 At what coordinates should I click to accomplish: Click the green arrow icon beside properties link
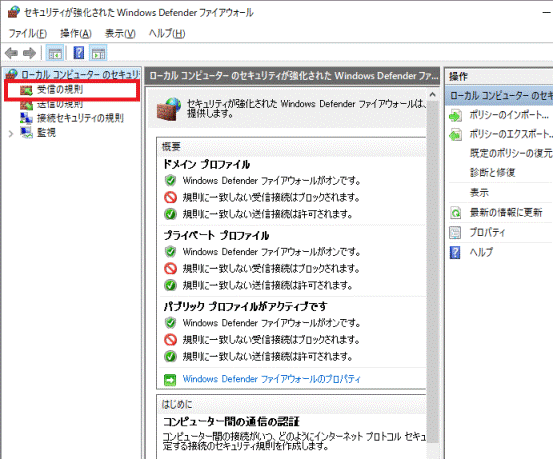point(170,380)
